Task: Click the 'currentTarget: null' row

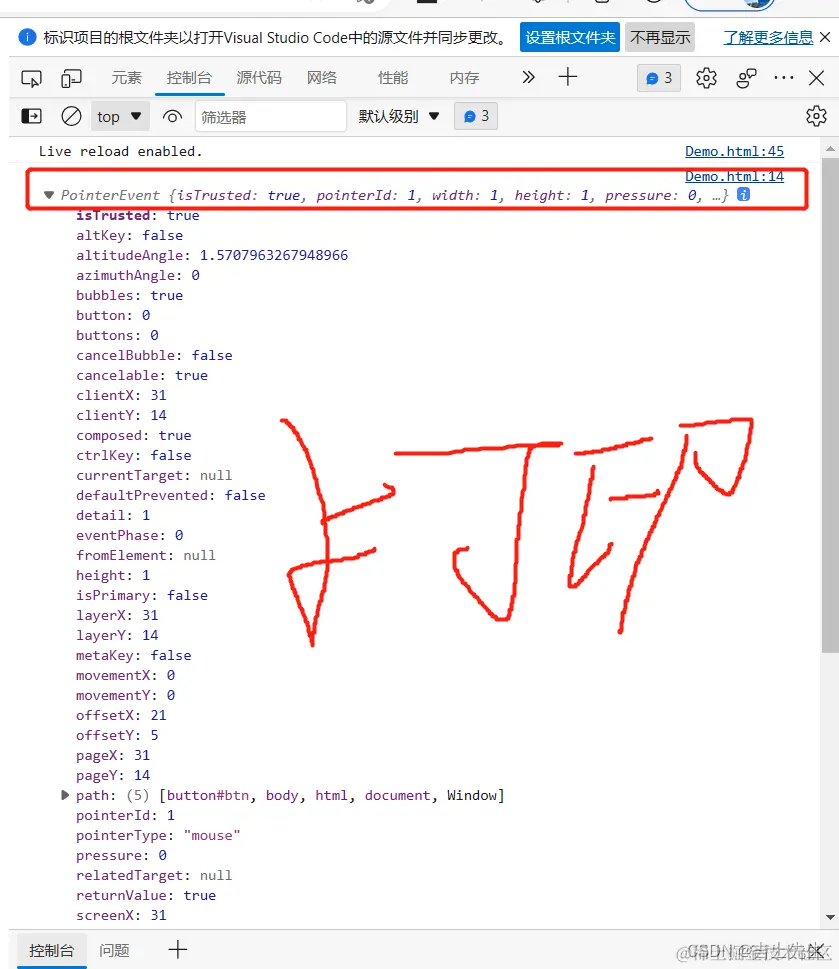Action: [x=154, y=475]
